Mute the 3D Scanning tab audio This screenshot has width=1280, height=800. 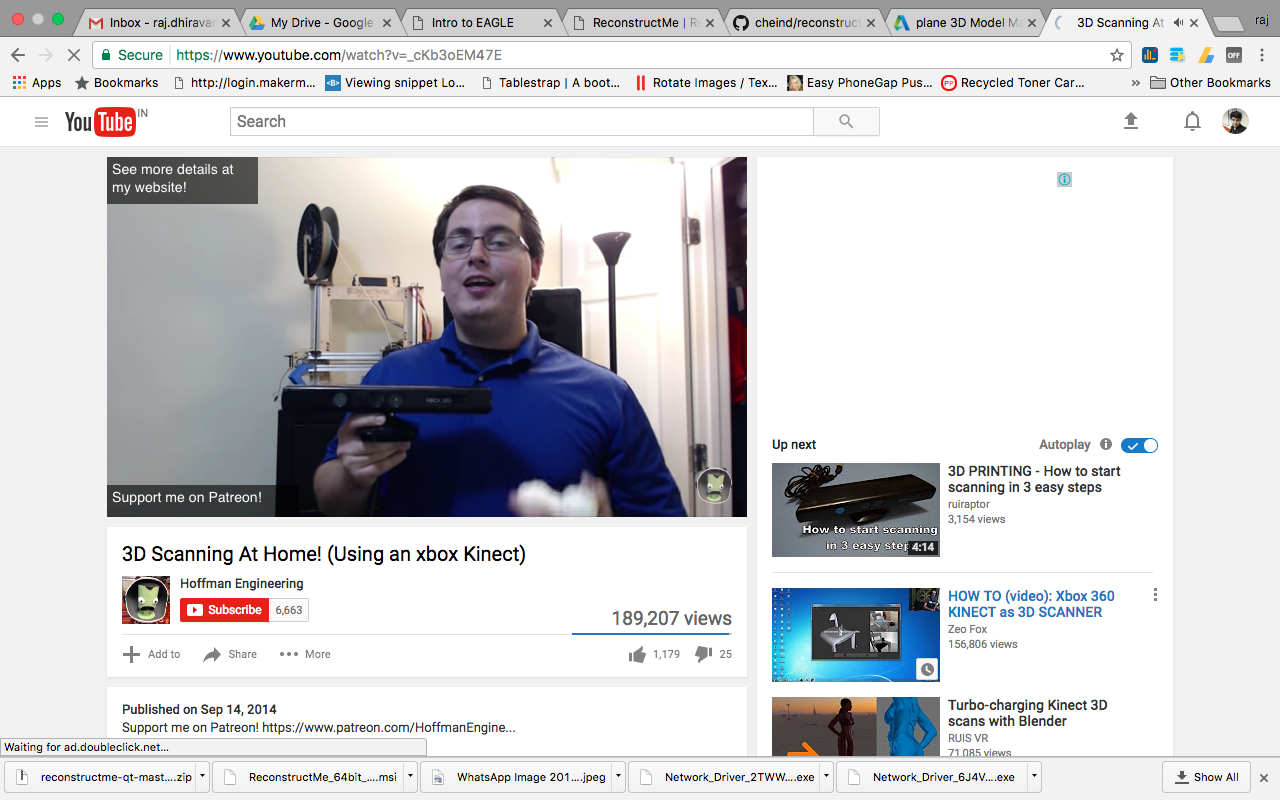1178,22
